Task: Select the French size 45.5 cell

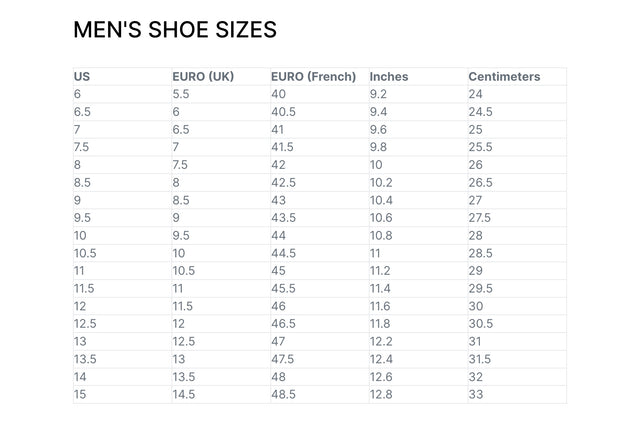Action: point(284,288)
